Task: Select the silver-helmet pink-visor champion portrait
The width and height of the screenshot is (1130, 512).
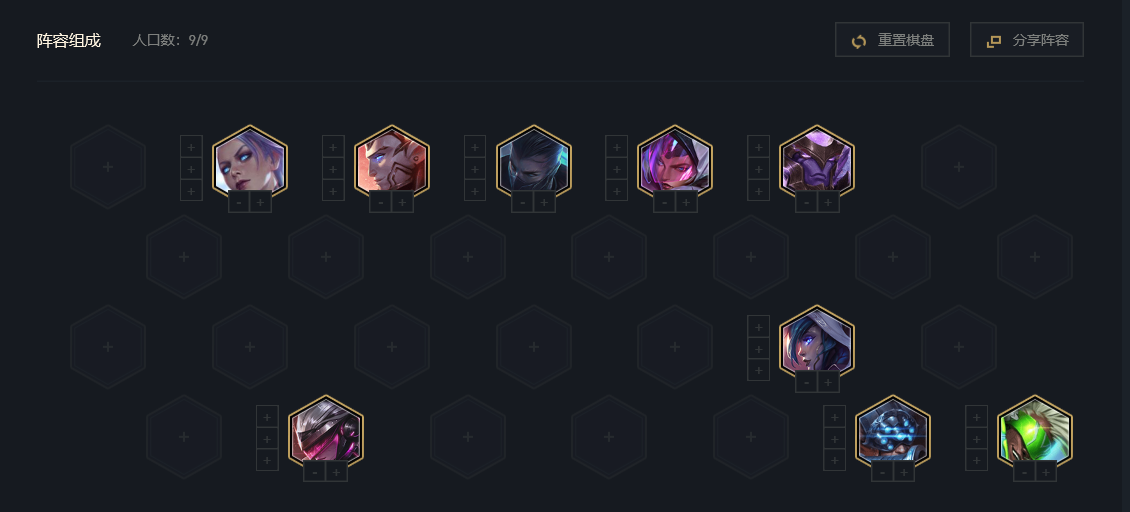Action: 326,433
